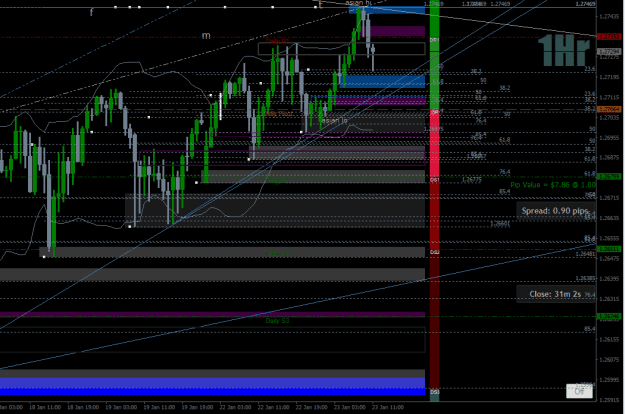Click the 1.26955 price scale value
This screenshot has height=414, width=625.
click(x=609, y=138)
